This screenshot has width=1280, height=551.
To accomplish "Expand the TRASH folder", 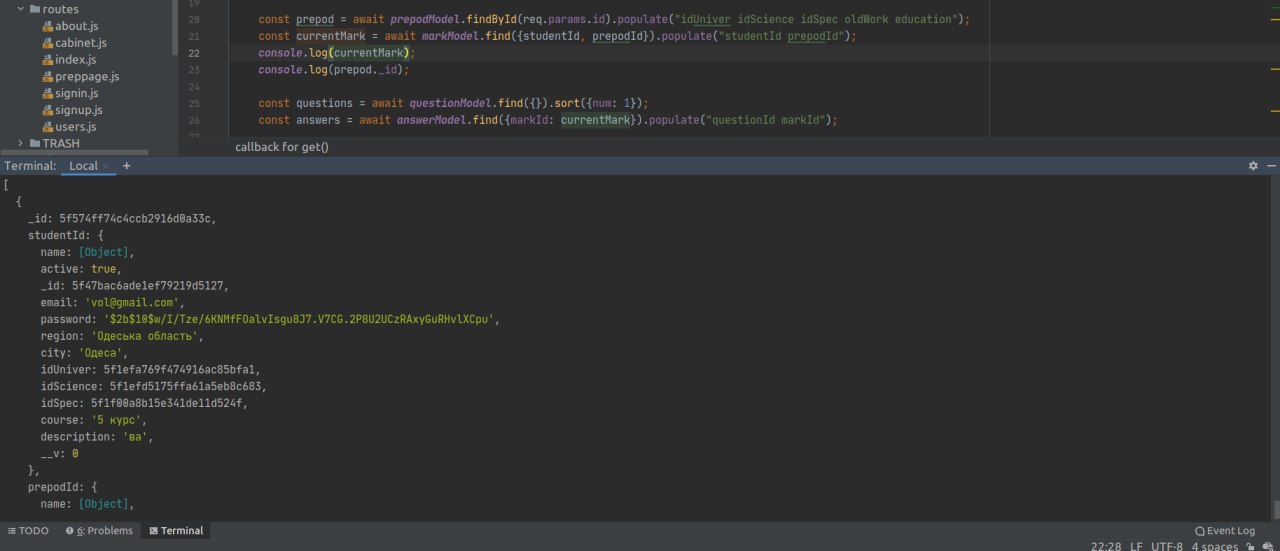I will tap(21, 144).
